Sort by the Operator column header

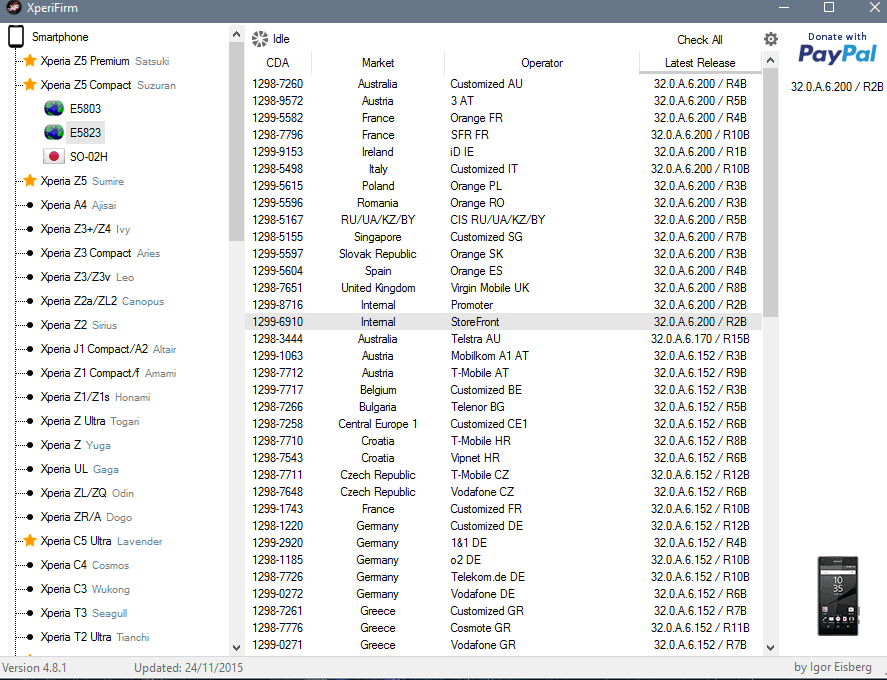pos(542,63)
